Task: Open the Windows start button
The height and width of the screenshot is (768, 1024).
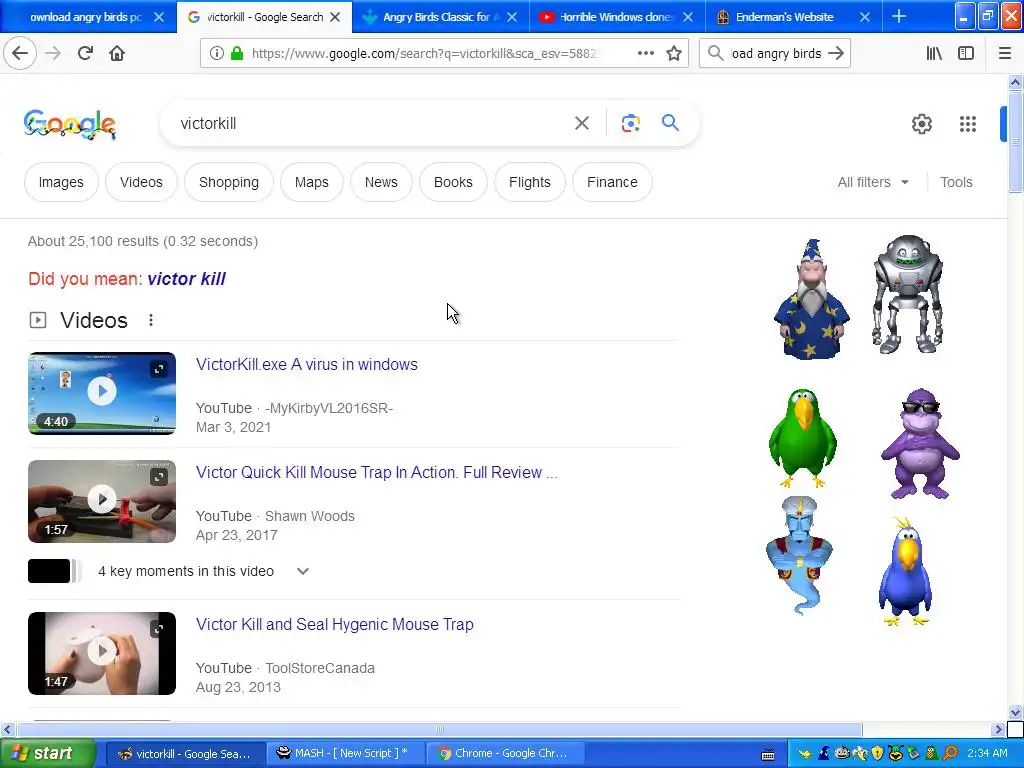Action: [47, 753]
